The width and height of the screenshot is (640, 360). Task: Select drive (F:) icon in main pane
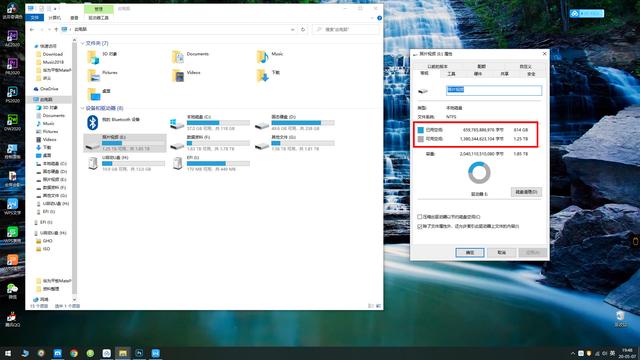pyautogui.click(x=177, y=145)
